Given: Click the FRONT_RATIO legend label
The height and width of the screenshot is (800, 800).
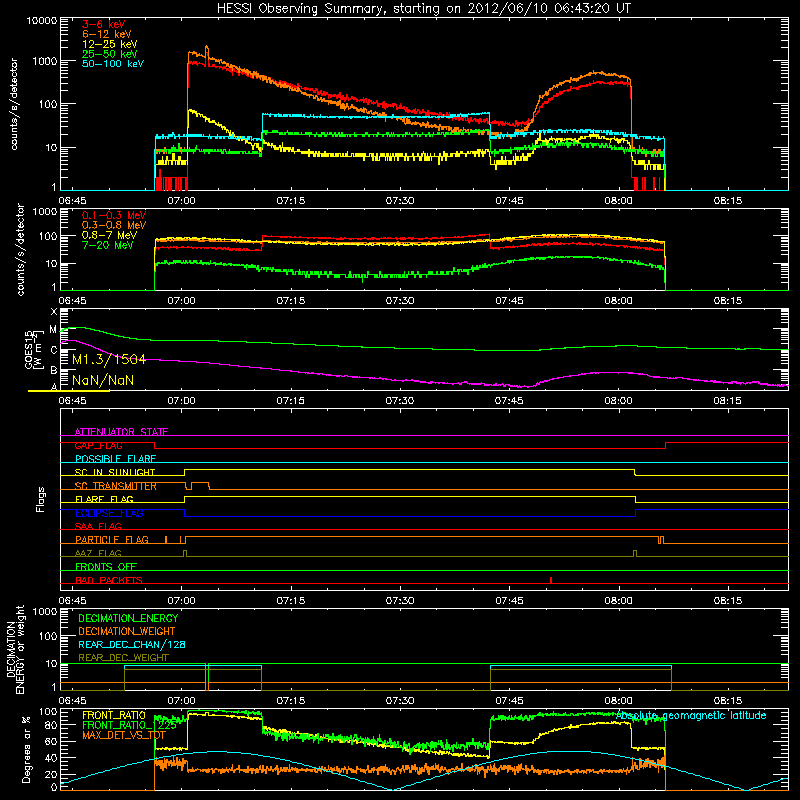Looking at the screenshot, I should [114, 715].
